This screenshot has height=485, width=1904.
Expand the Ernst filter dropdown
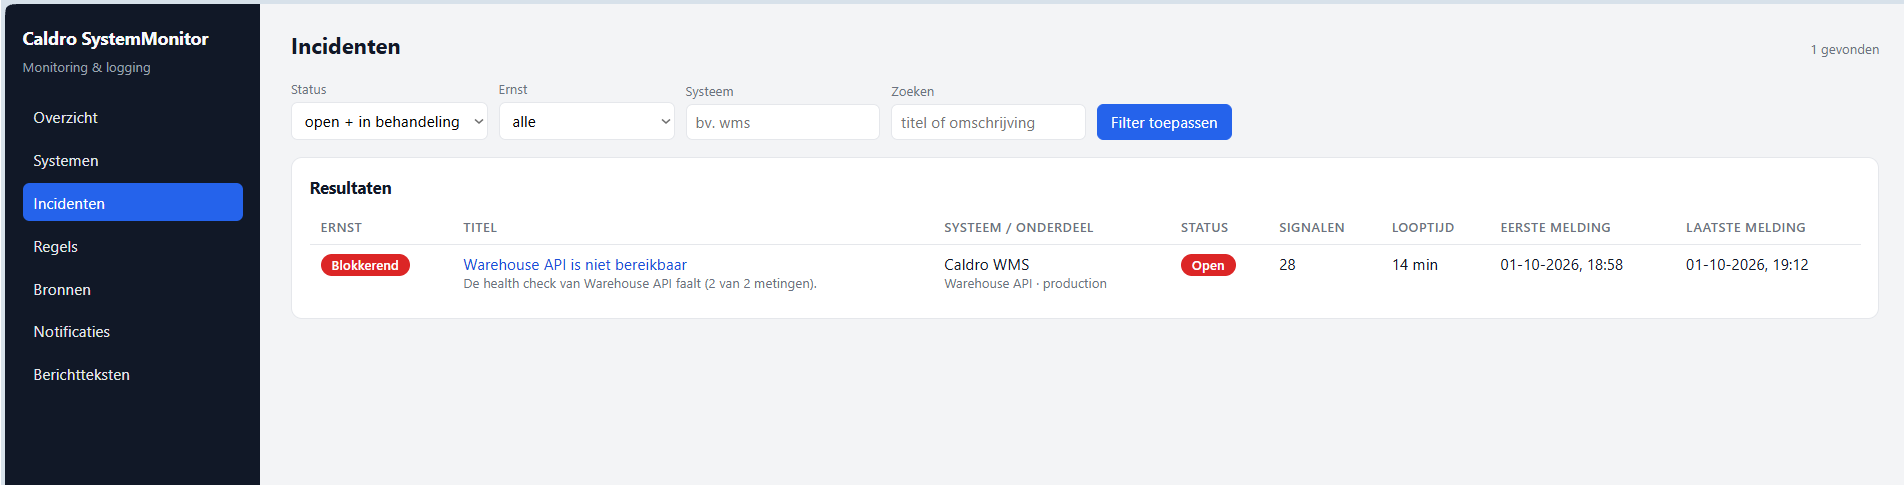(586, 122)
